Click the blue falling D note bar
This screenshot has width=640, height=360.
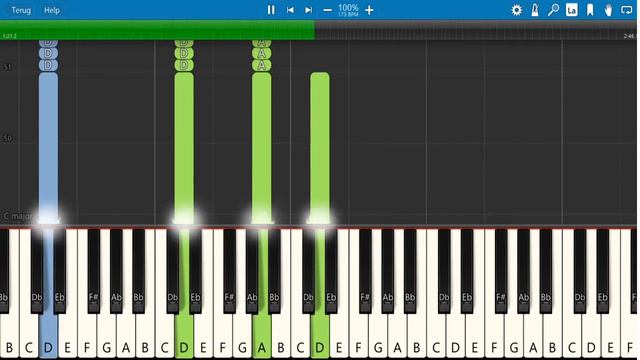pyautogui.click(x=48, y=147)
